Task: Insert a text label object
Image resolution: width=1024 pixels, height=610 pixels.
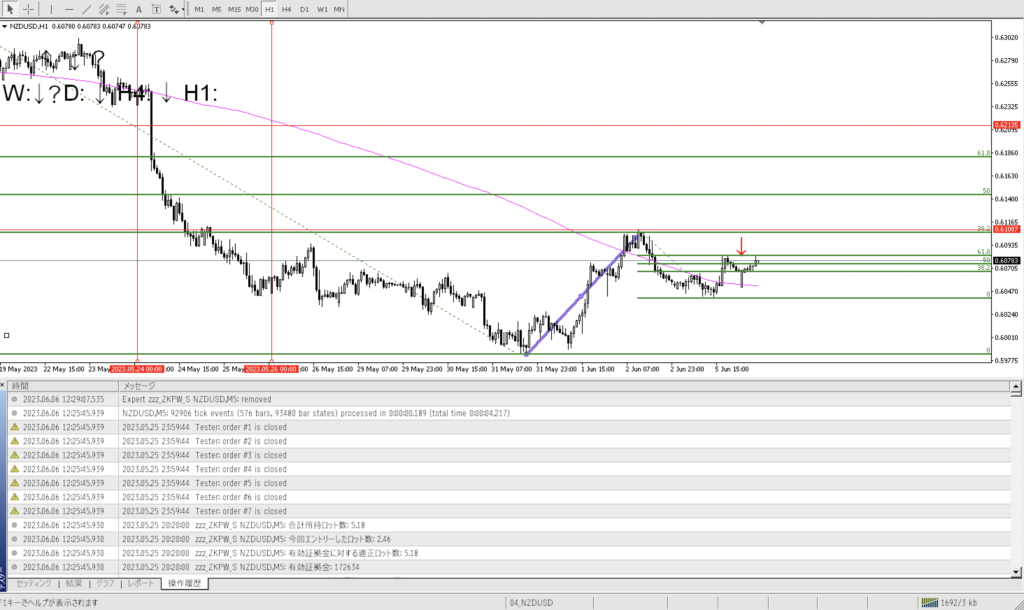Action: tap(155, 9)
